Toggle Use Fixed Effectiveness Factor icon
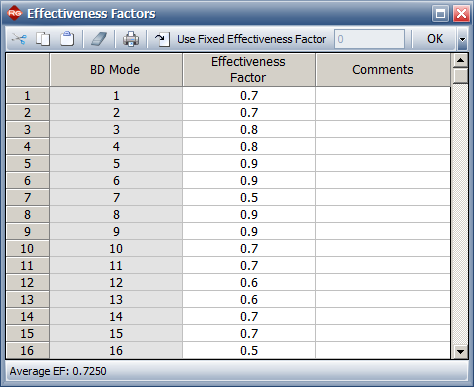Screen dimensions: 474x387 coord(162,39)
